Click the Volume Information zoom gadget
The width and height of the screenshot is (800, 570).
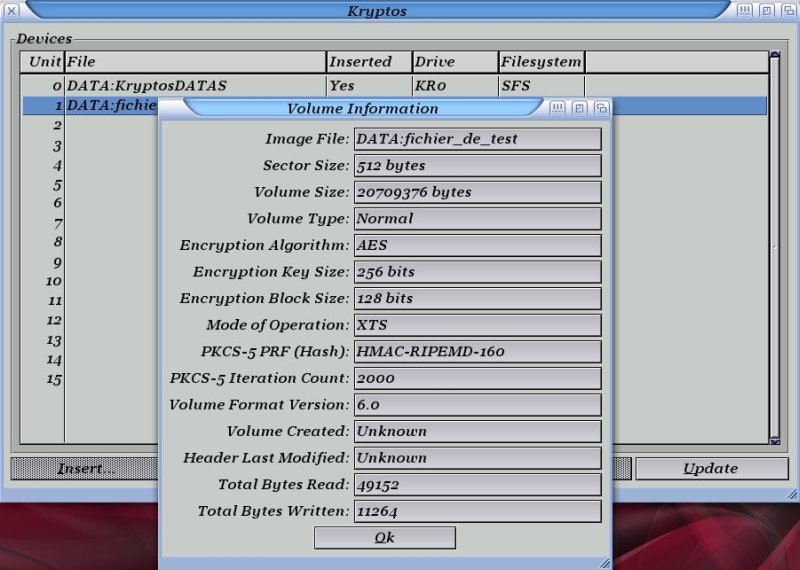click(x=580, y=108)
